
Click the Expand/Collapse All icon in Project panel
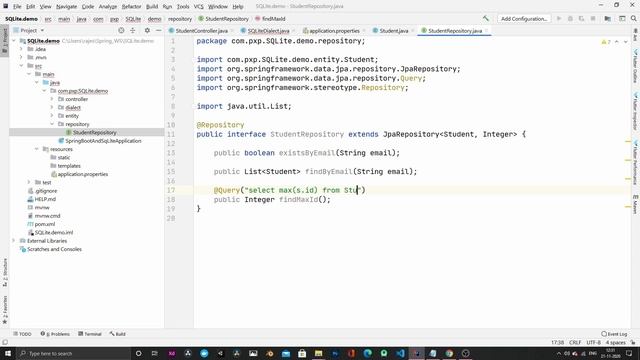click(133, 31)
